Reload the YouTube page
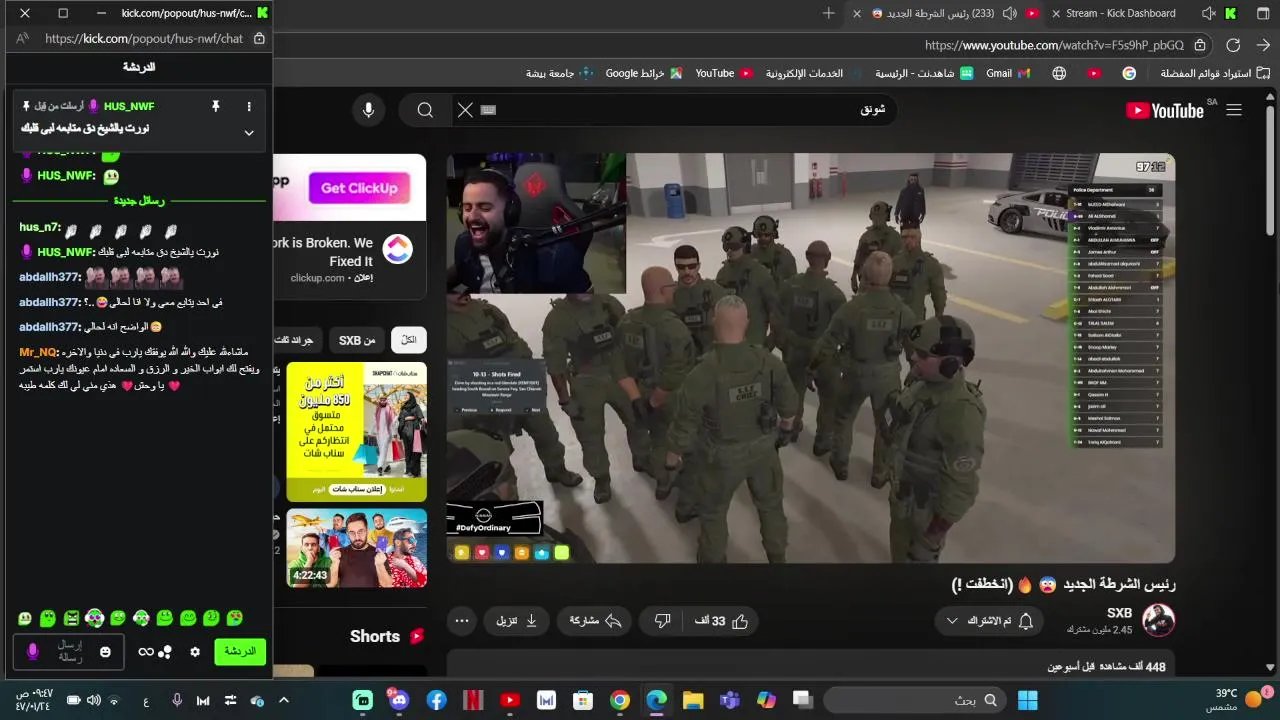 (1233, 45)
